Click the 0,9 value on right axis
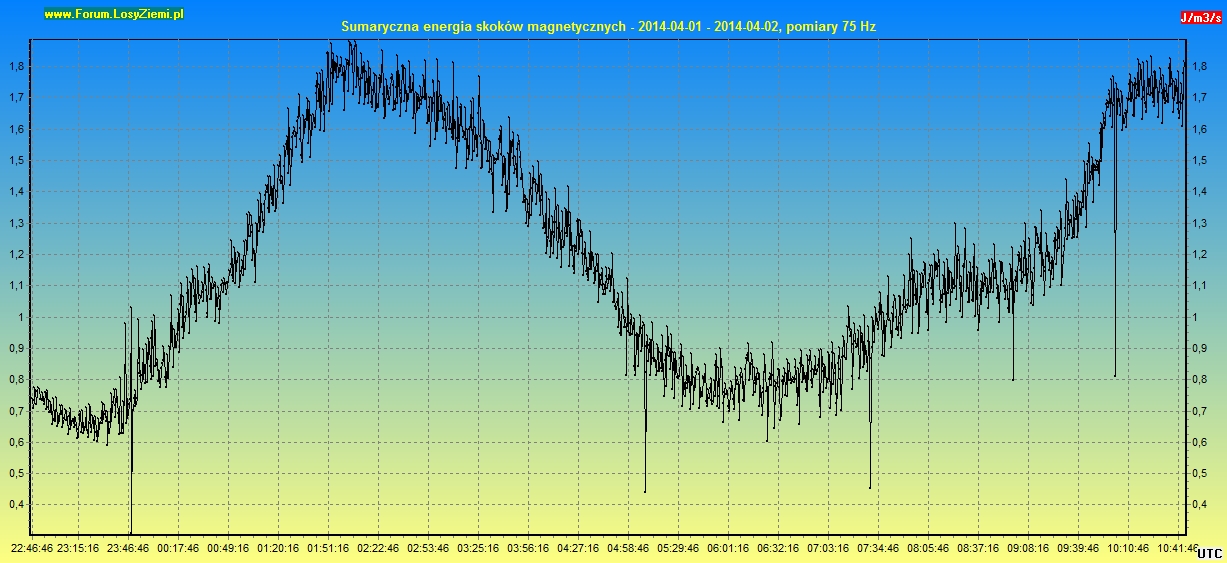The width and height of the screenshot is (1227, 563). coord(1199,348)
